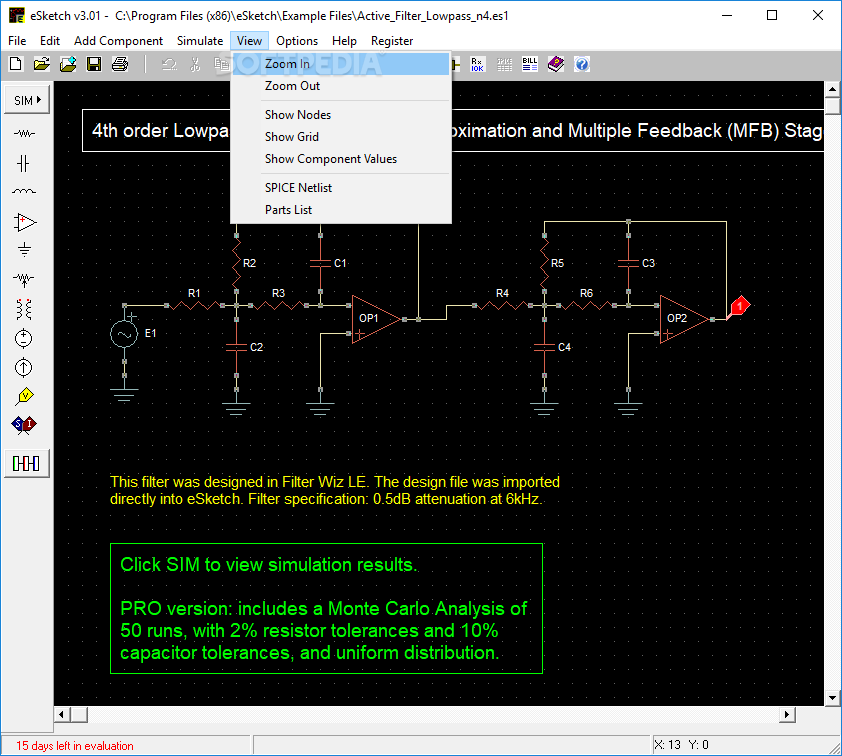Click the horizontal scrollbar right arrow
Viewport: 842px width, 756px height.
pyautogui.click(x=787, y=715)
